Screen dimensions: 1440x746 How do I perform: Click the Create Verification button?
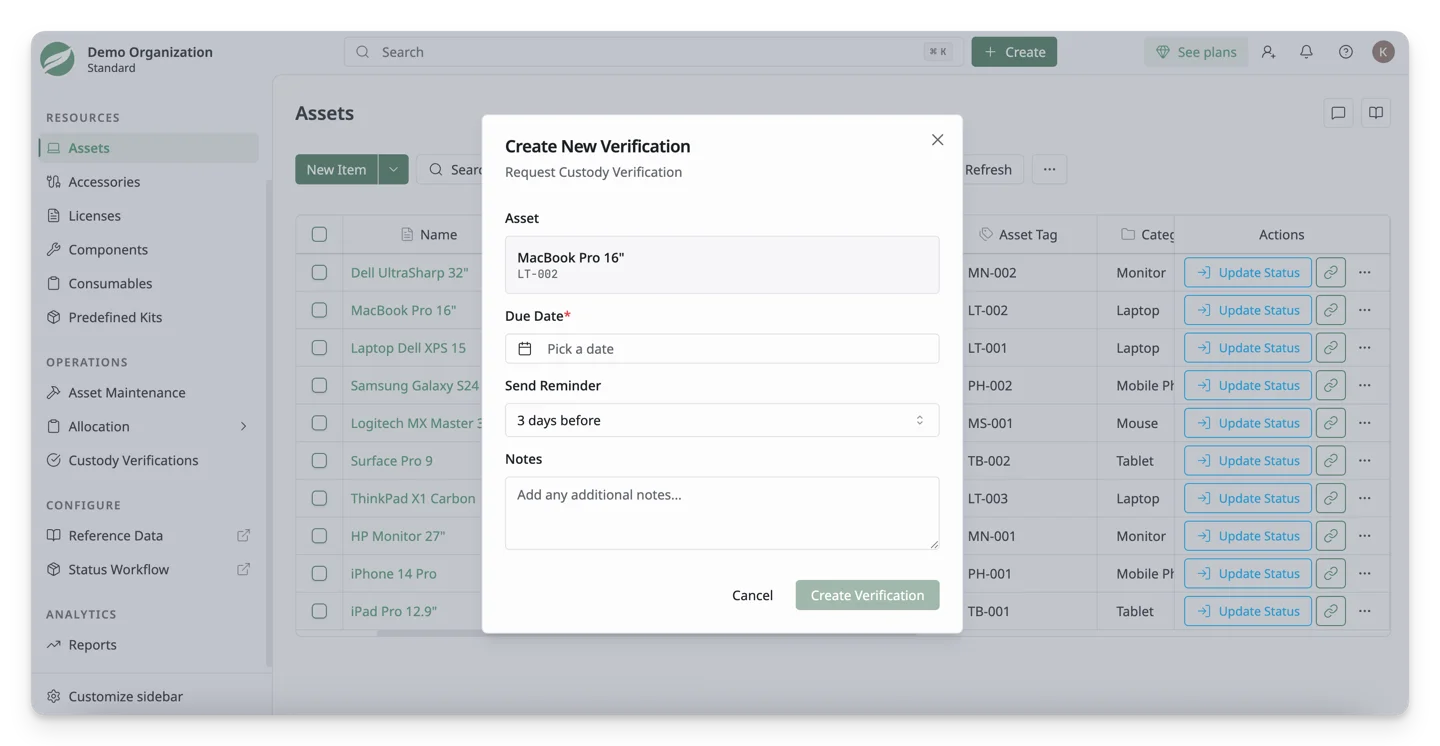(x=867, y=595)
